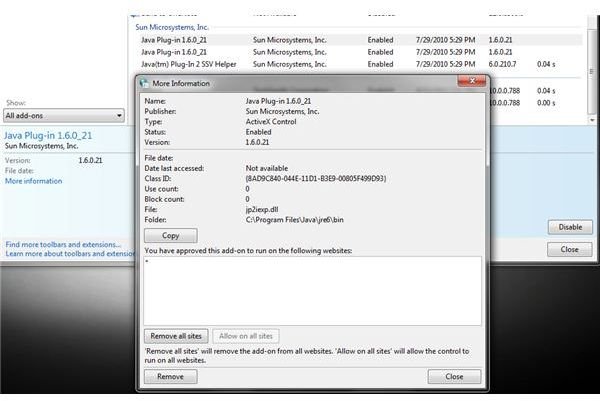600x401 pixels.
Task: Open Find more toolbars and extensions link
Action: [x=63, y=244]
